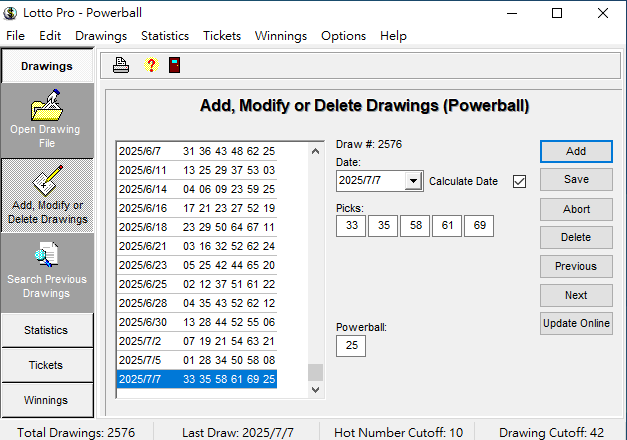Select the Statistics sidebar tab
The height and width of the screenshot is (440, 627).
tap(46, 330)
